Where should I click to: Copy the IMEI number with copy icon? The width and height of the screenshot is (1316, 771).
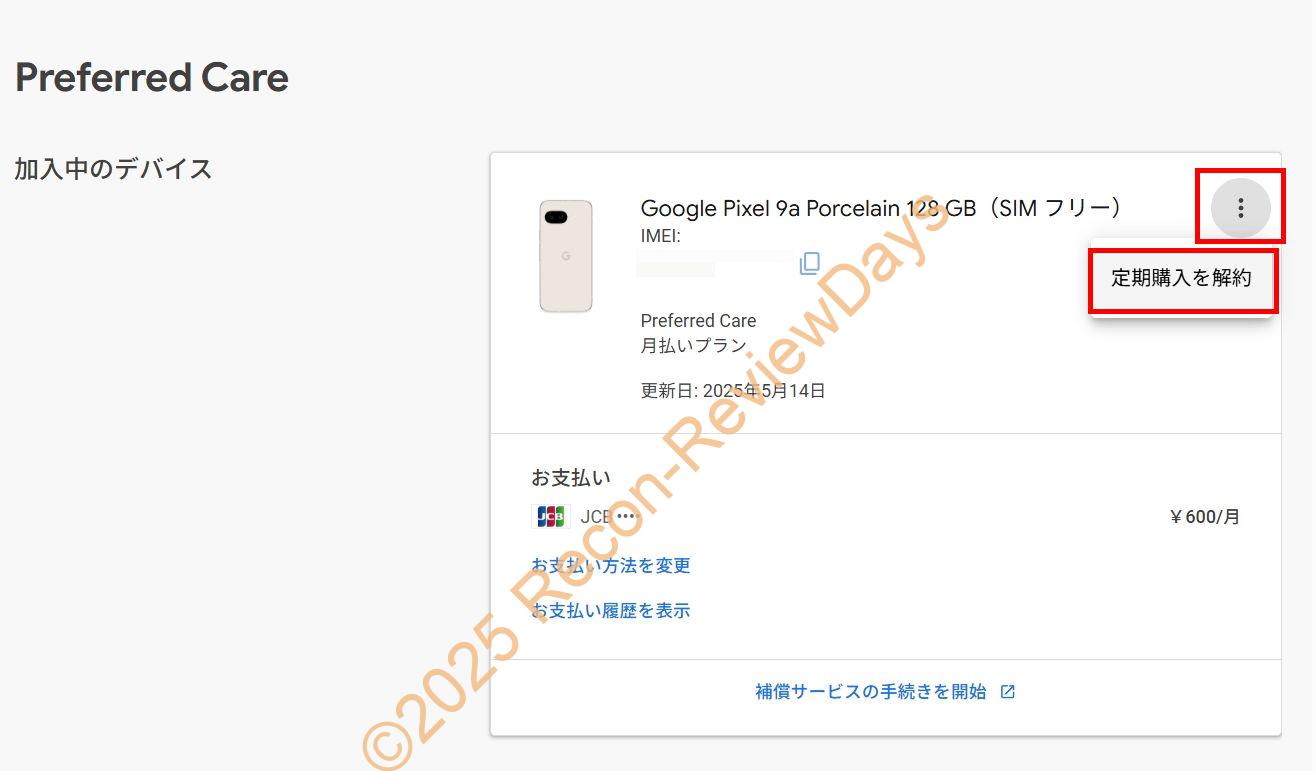[x=810, y=263]
